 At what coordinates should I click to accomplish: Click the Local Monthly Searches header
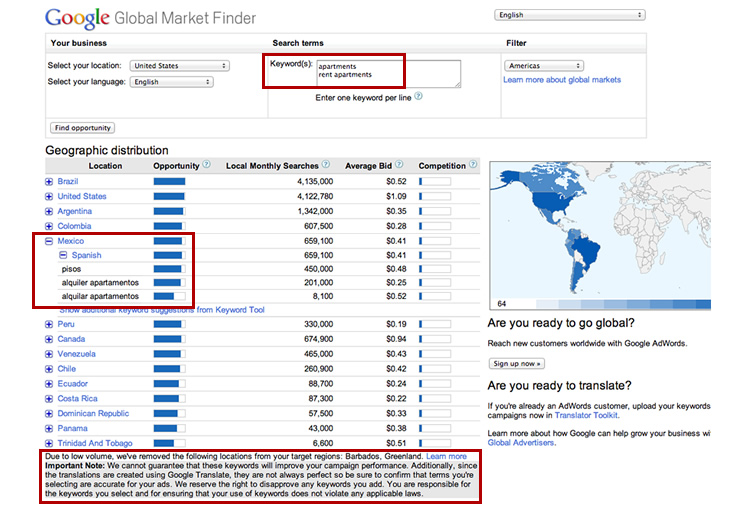(272, 166)
